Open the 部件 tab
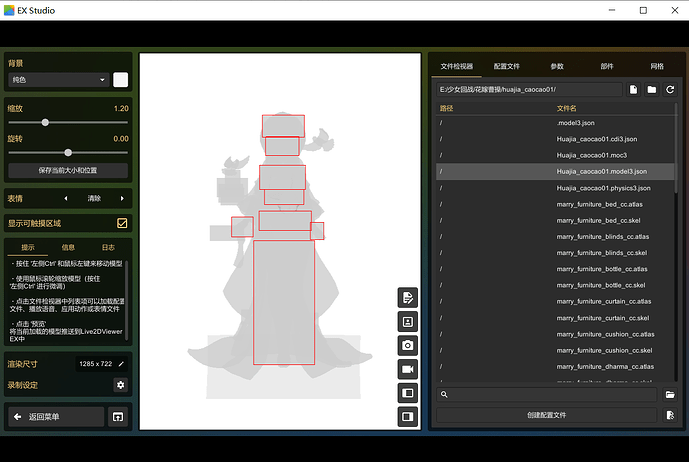 pyautogui.click(x=607, y=66)
